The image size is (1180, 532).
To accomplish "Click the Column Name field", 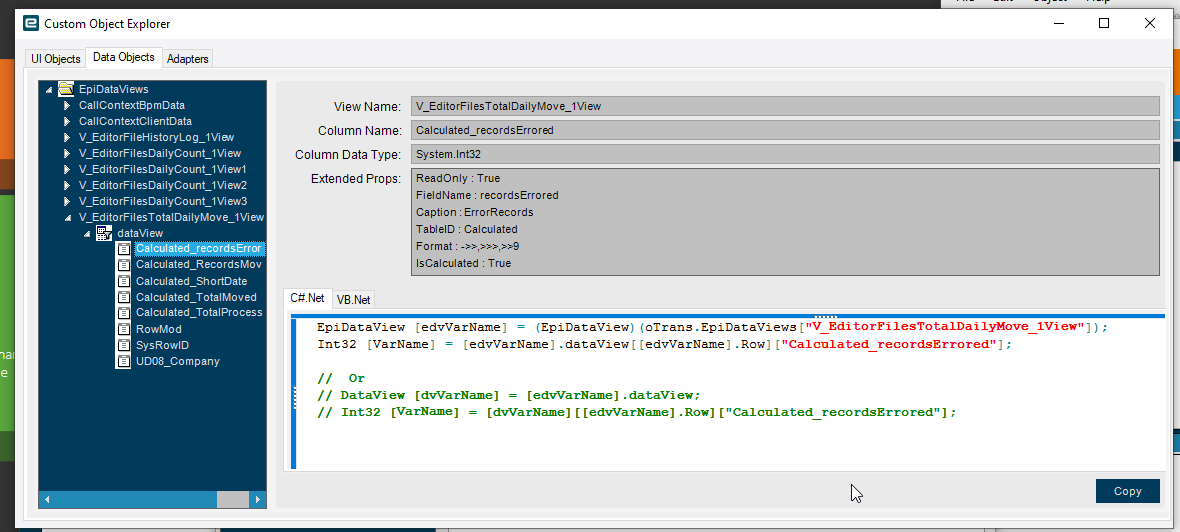I will click(x=785, y=130).
